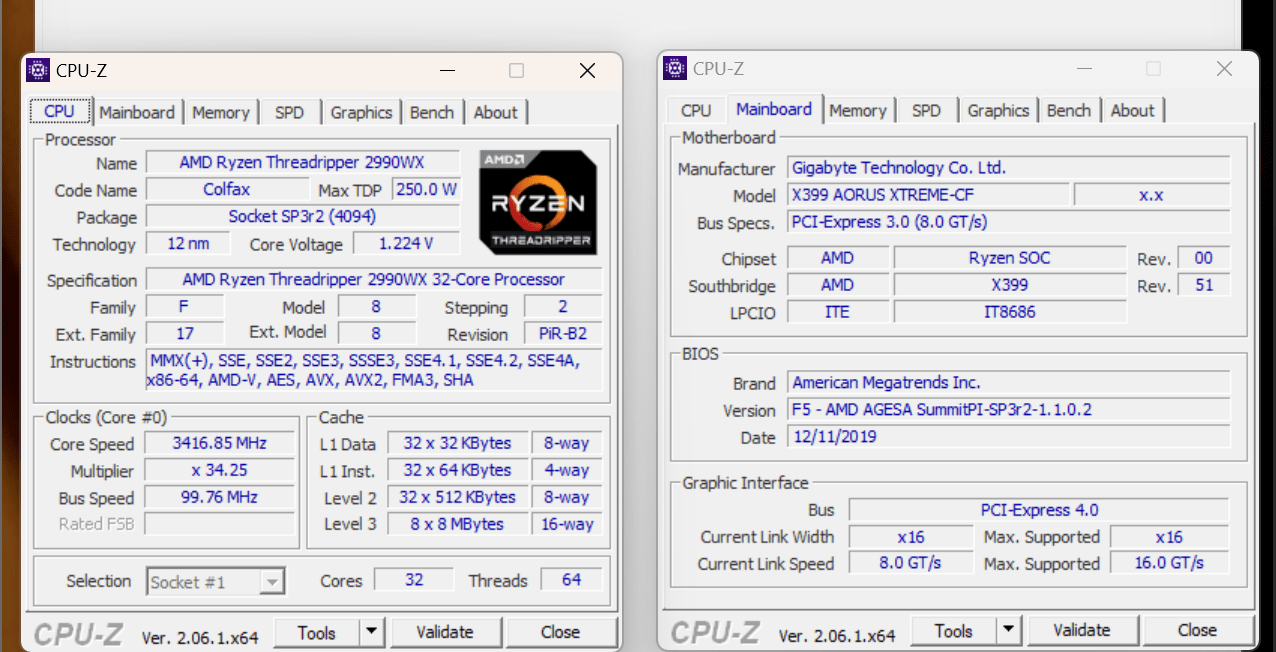Open the Mainboard tab in the left window
This screenshot has width=1276, height=652.
click(137, 112)
